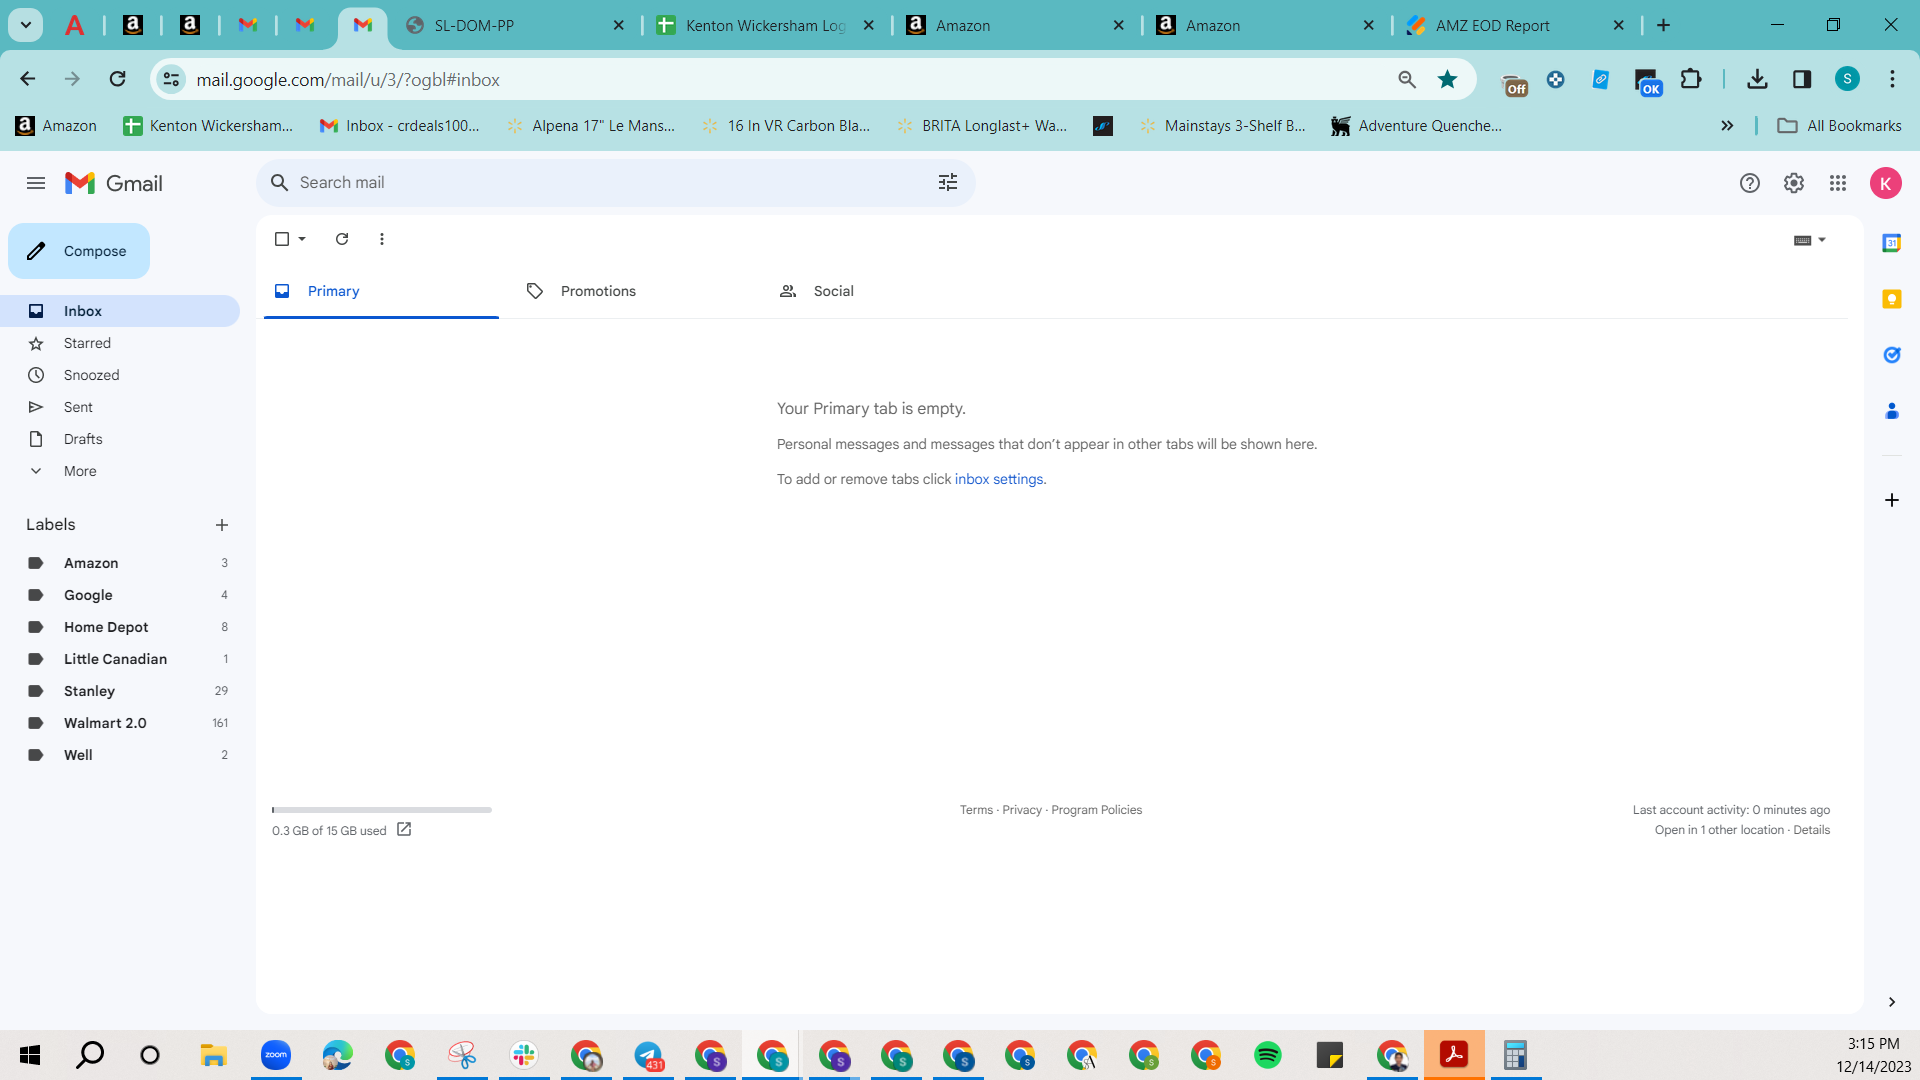Open the More options three-dot menu
This screenshot has width=1920, height=1080.
click(382, 239)
